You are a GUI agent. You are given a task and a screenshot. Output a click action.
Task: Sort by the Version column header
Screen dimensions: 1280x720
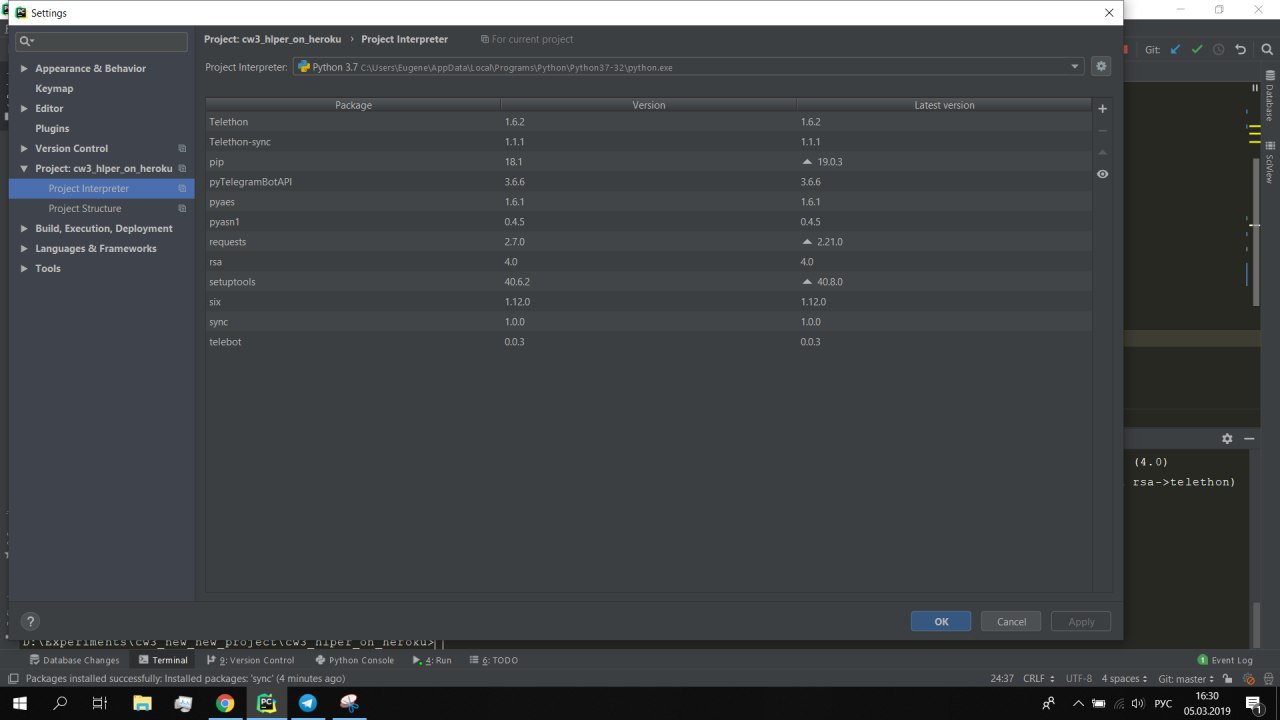click(649, 105)
